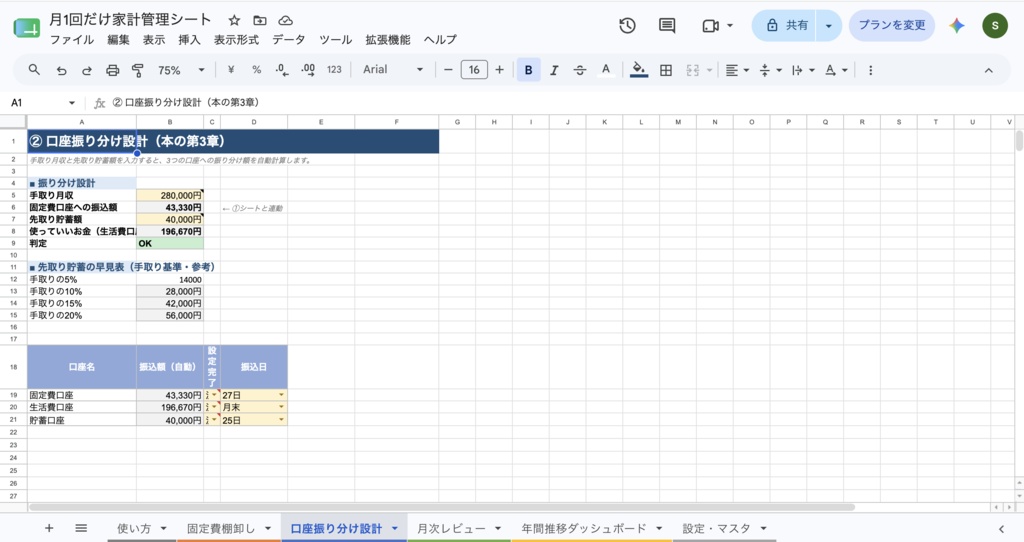Screen dimensions: 1024x542
Task: Star the document
Action: click(234, 20)
